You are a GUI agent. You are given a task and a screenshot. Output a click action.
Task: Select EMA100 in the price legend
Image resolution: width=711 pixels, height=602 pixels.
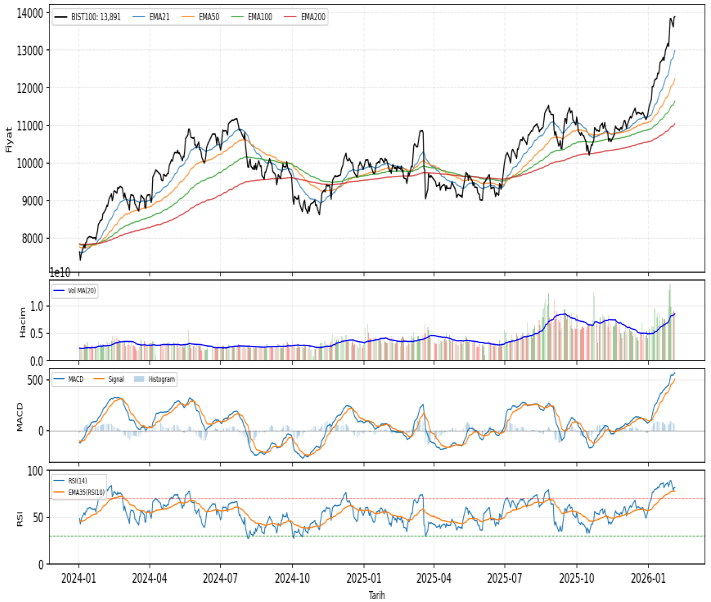(260, 17)
